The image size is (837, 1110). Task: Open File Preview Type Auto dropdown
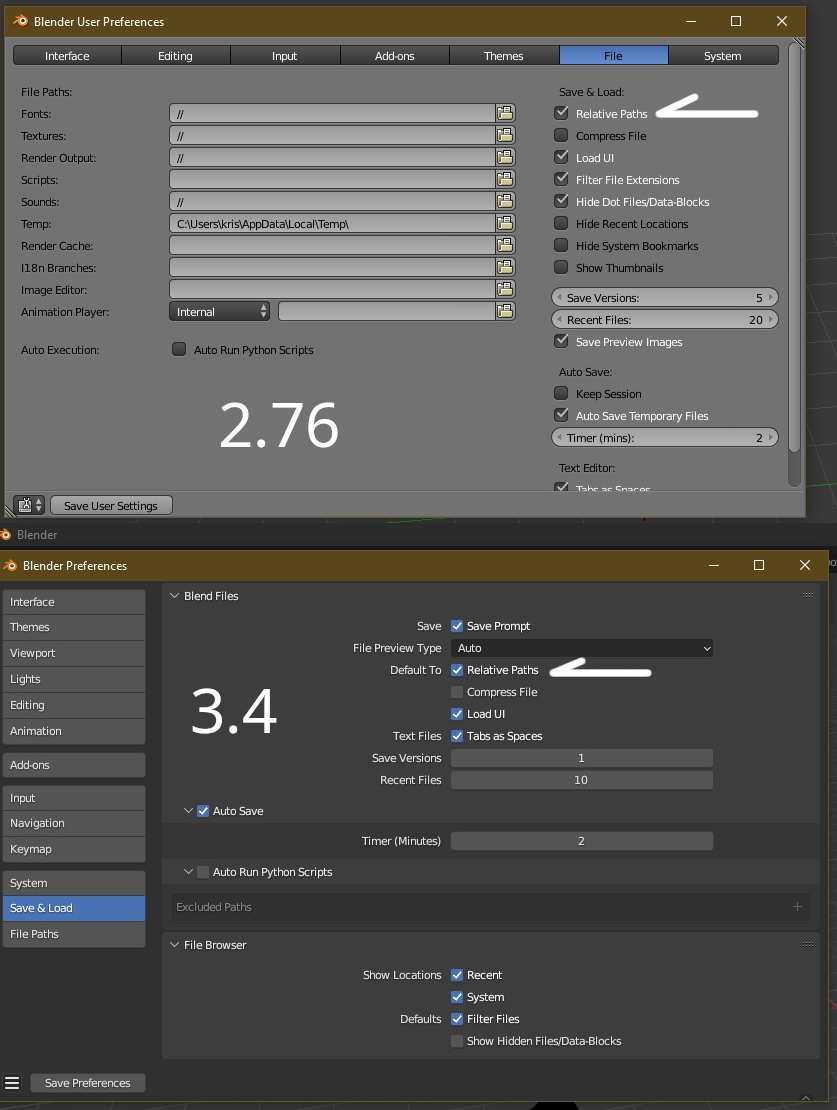tap(581, 648)
